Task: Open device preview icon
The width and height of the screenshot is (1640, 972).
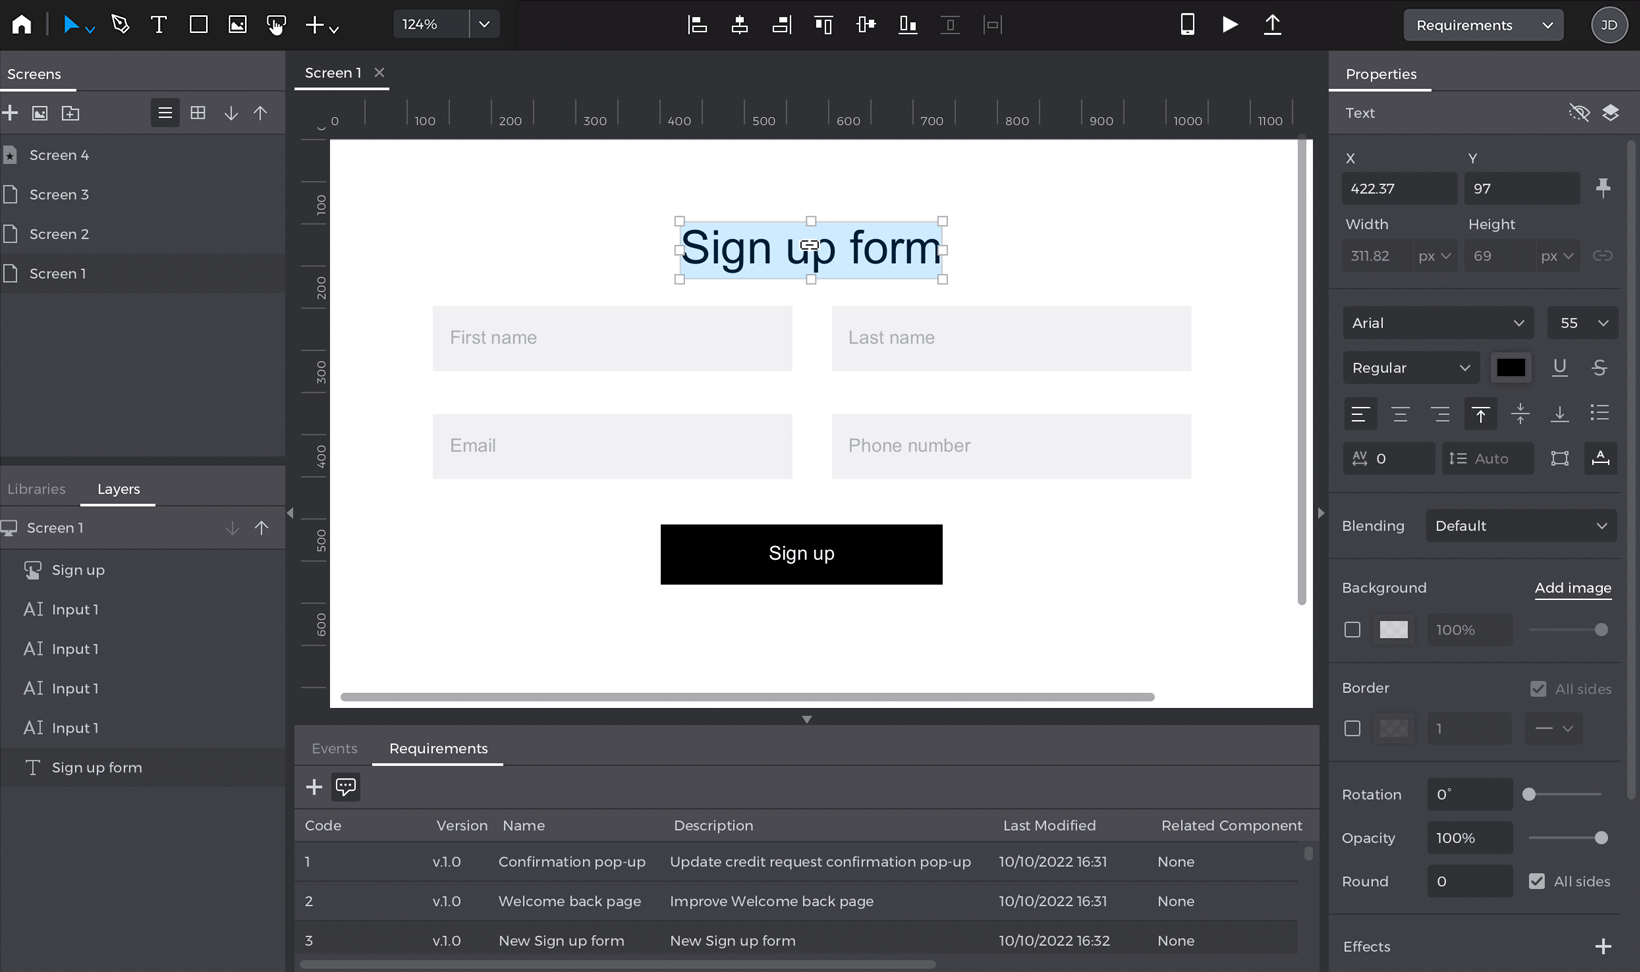Action: click(x=1187, y=24)
